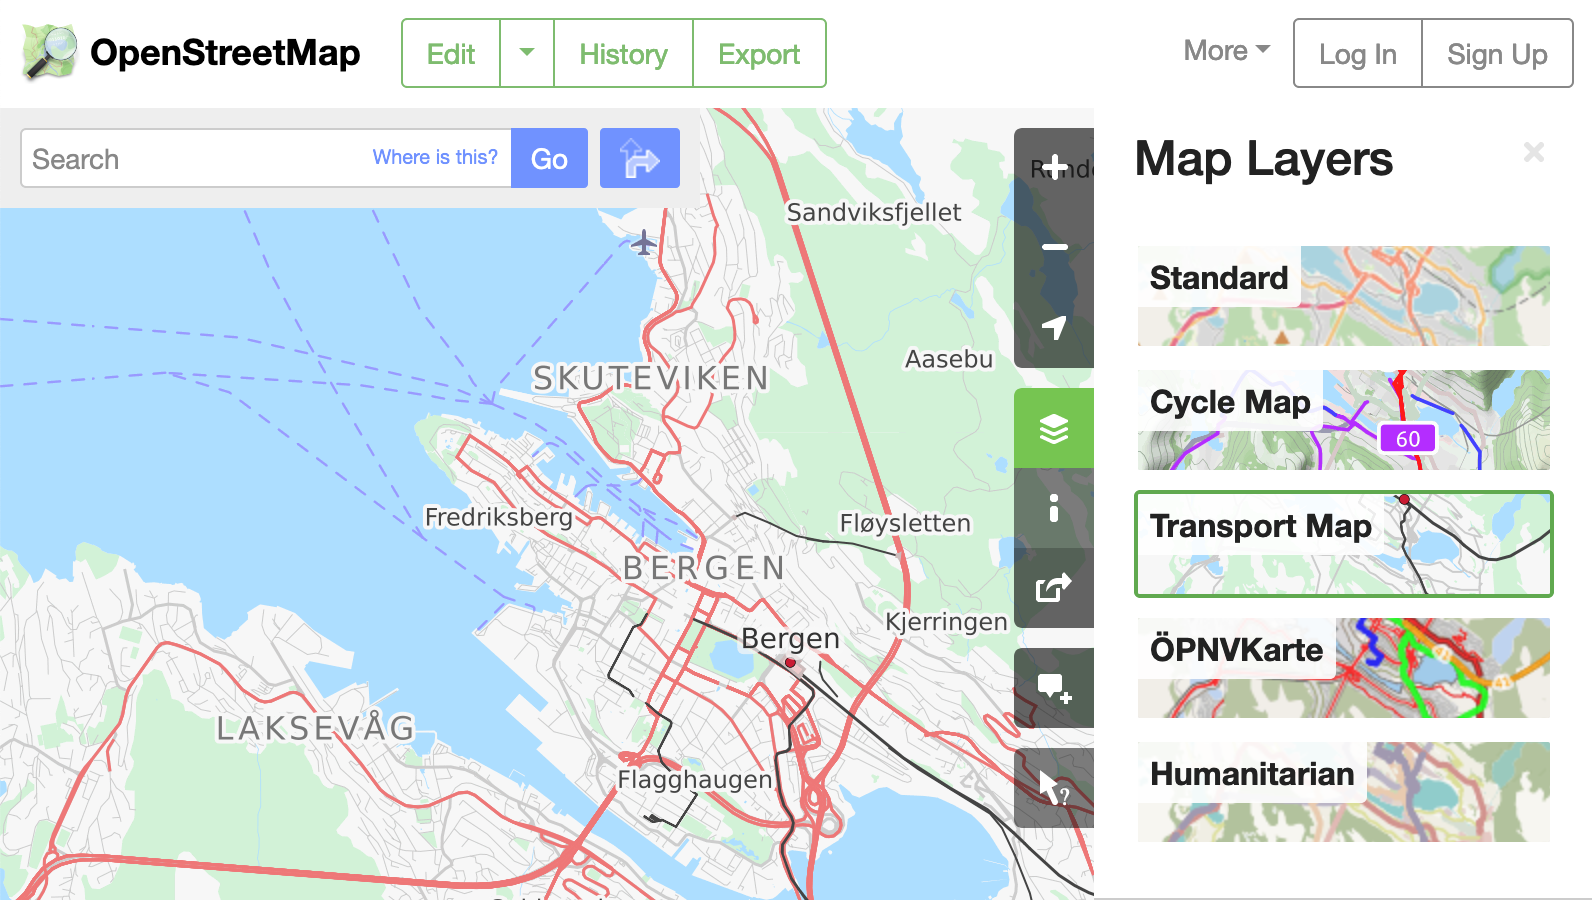Add a note with the speech bubble icon
This screenshot has width=1592, height=900.
pyautogui.click(x=1054, y=688)
